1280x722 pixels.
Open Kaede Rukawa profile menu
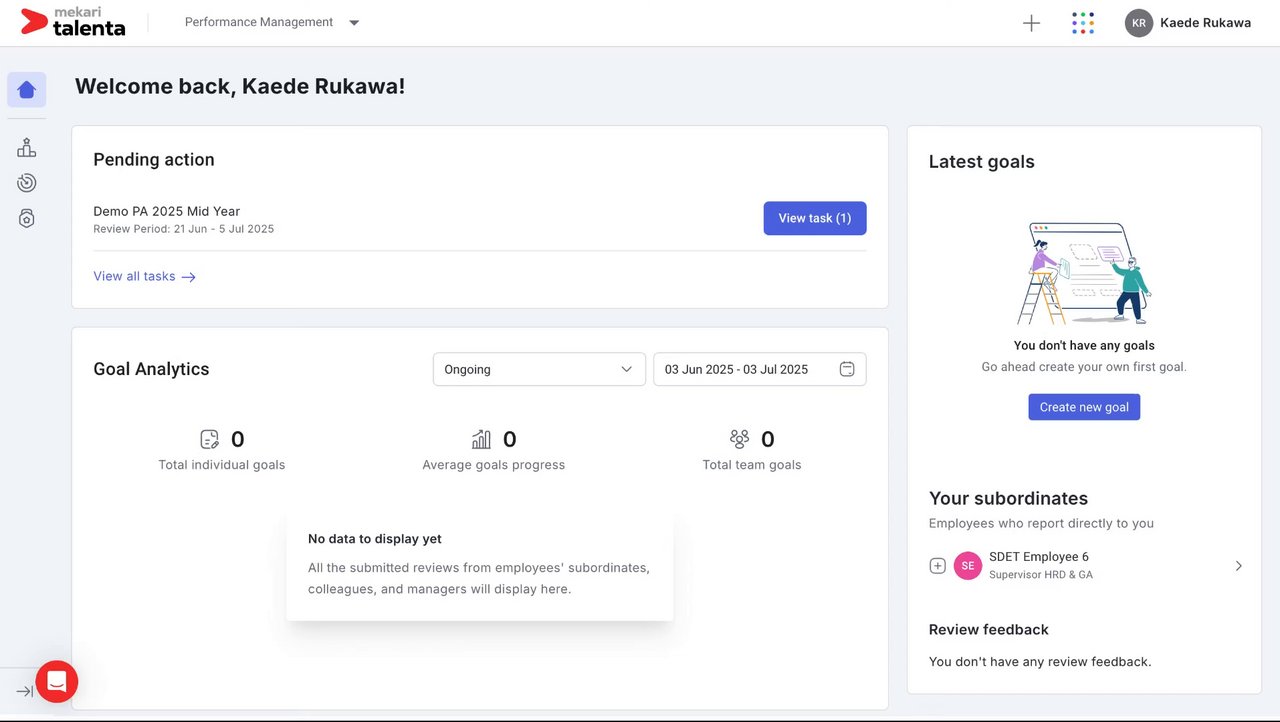coord(1188,23)
